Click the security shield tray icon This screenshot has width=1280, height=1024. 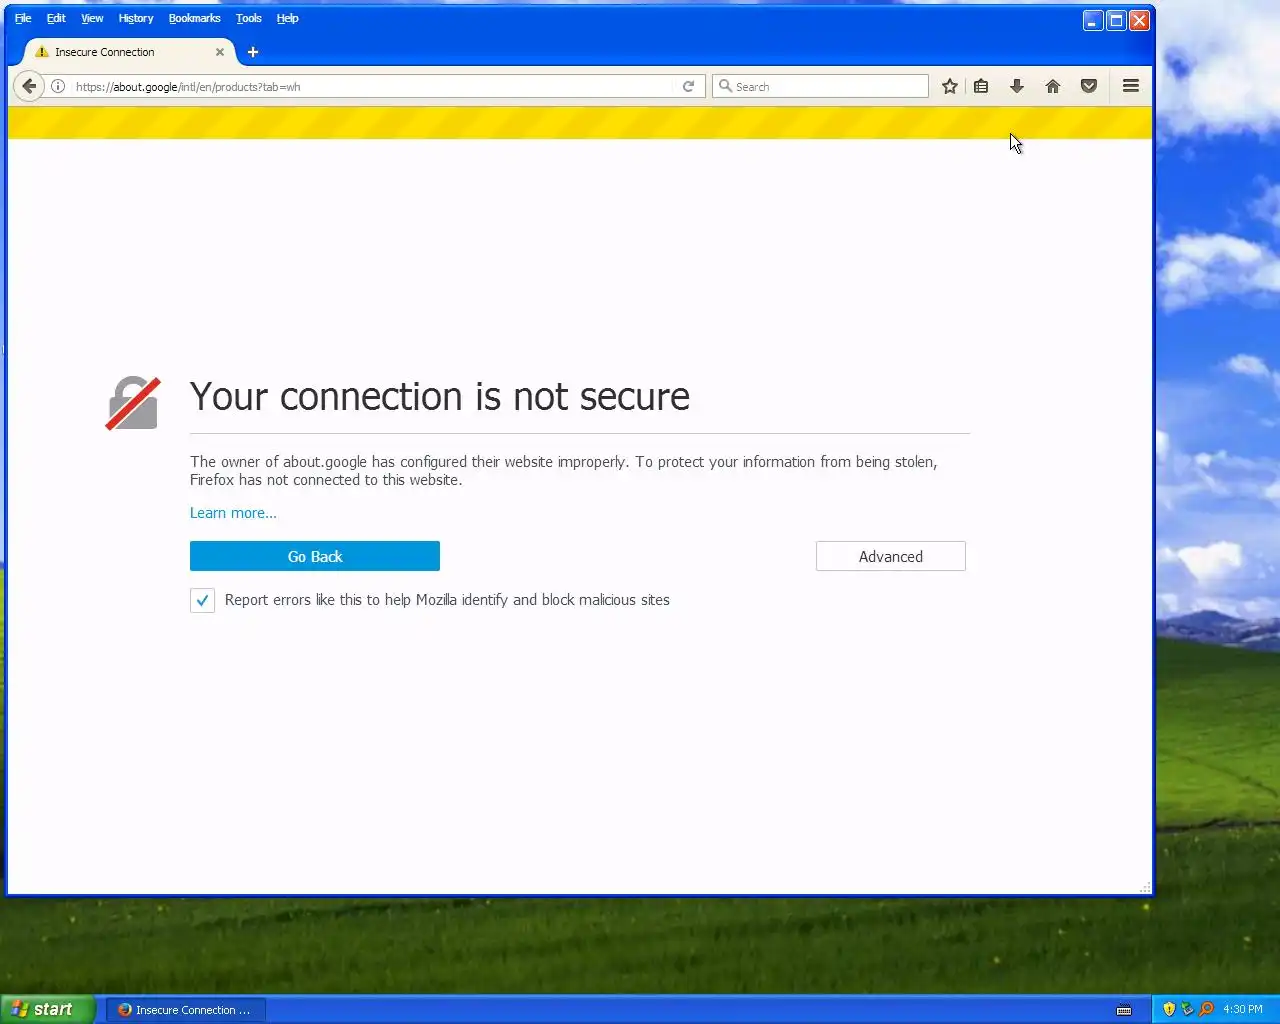[1169, 1009]
